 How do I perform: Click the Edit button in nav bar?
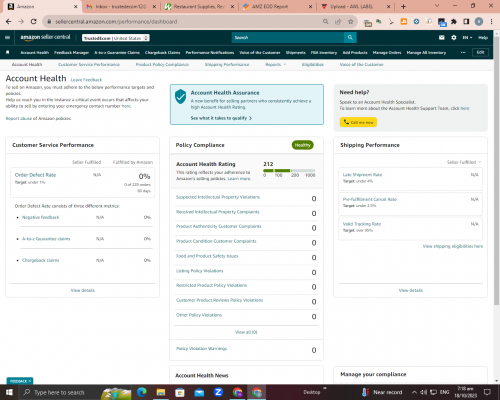click(x=480, y=52)
